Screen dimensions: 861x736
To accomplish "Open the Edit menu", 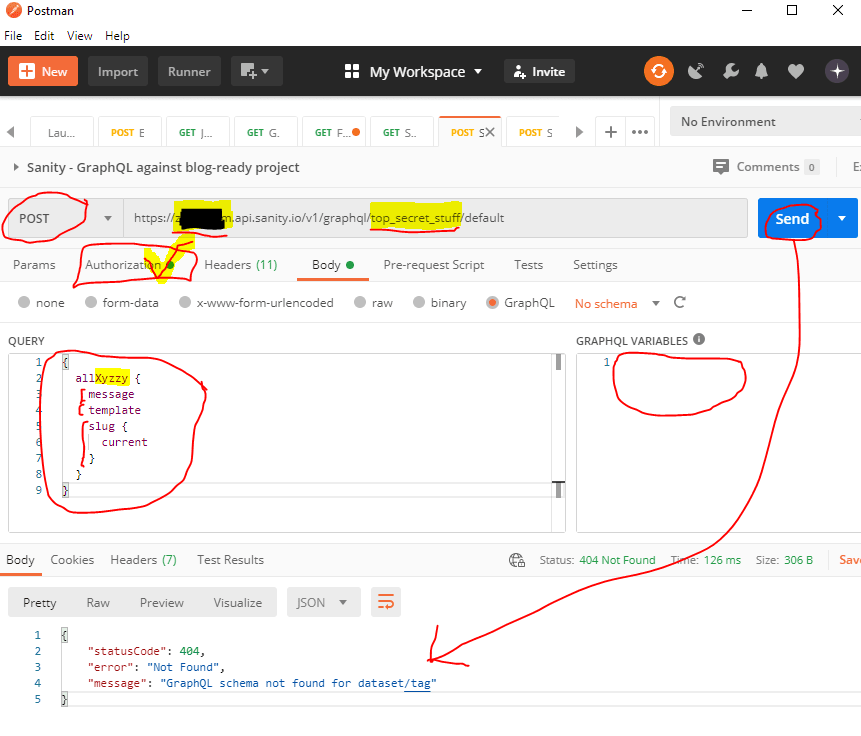I will coord(44,36).
